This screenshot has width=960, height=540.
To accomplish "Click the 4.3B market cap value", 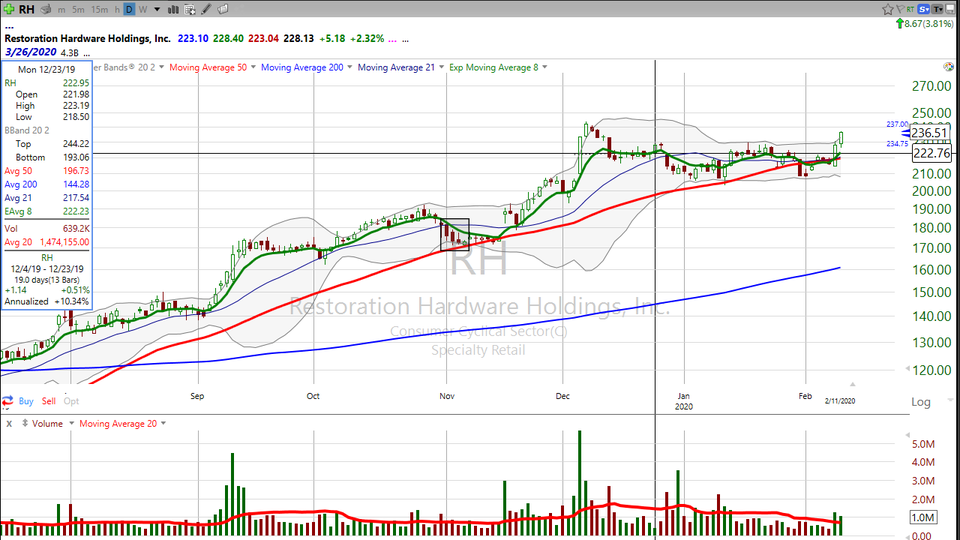I will pyautogui.click(x=69, y=53).
